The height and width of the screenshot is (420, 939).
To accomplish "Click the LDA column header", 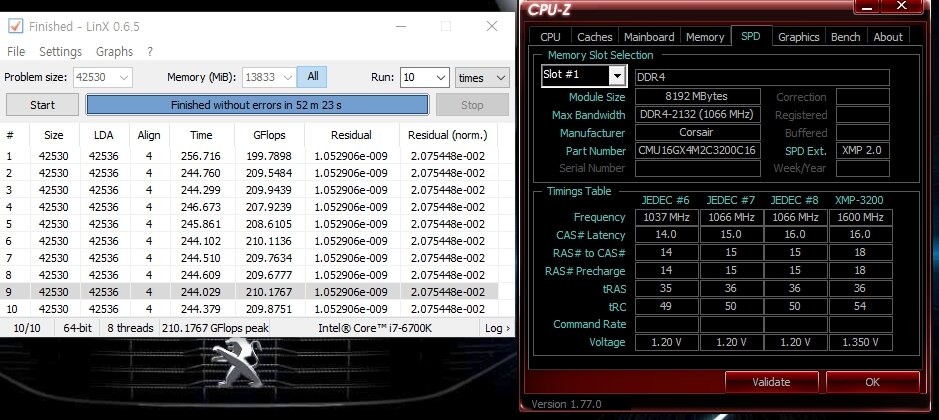I will (103, 135).
